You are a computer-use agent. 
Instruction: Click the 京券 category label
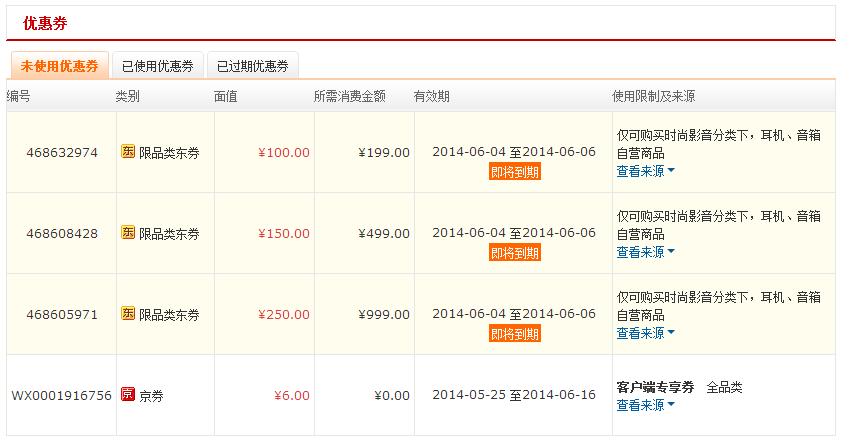click(151, 396)
